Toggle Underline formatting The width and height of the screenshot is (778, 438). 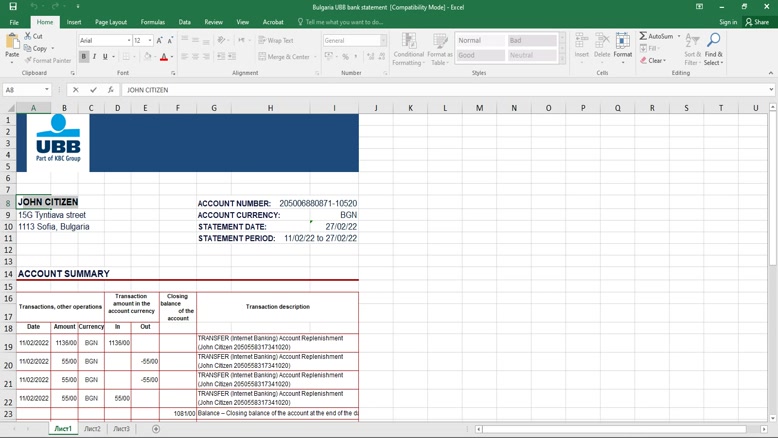[105, 57]
